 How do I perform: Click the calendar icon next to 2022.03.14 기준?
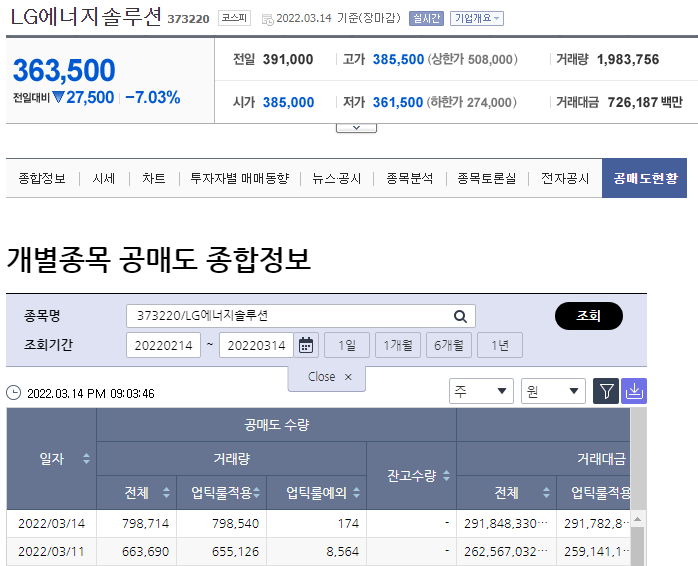(268, 19)
